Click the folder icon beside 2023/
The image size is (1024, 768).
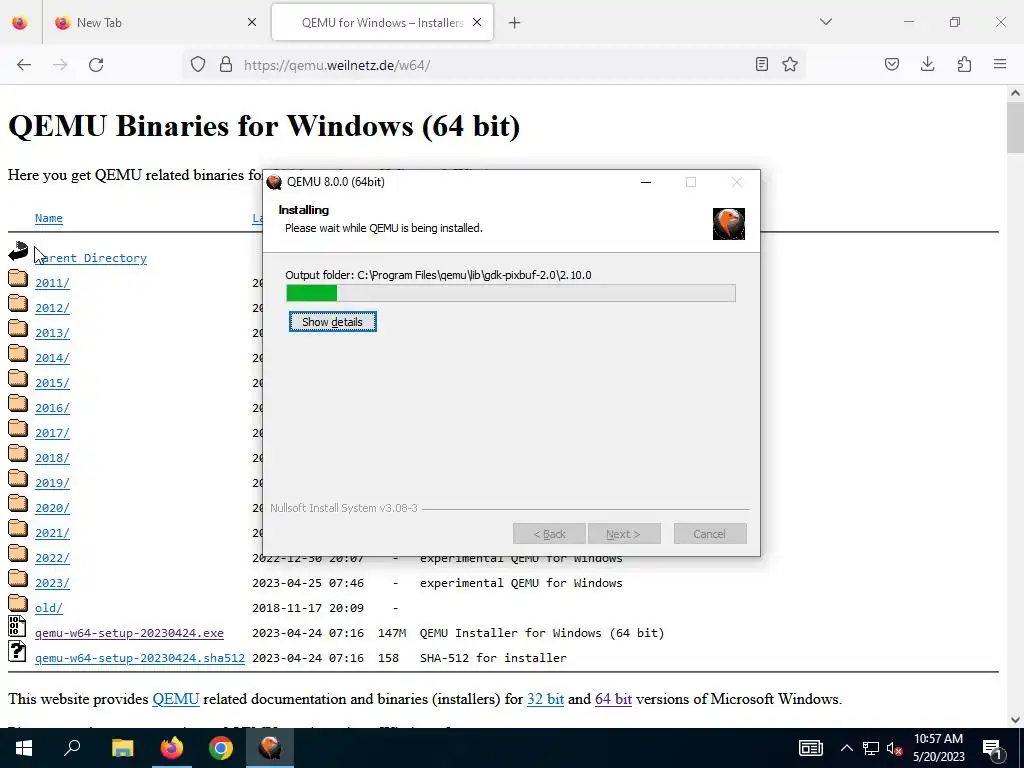click(x=18, y=579)
